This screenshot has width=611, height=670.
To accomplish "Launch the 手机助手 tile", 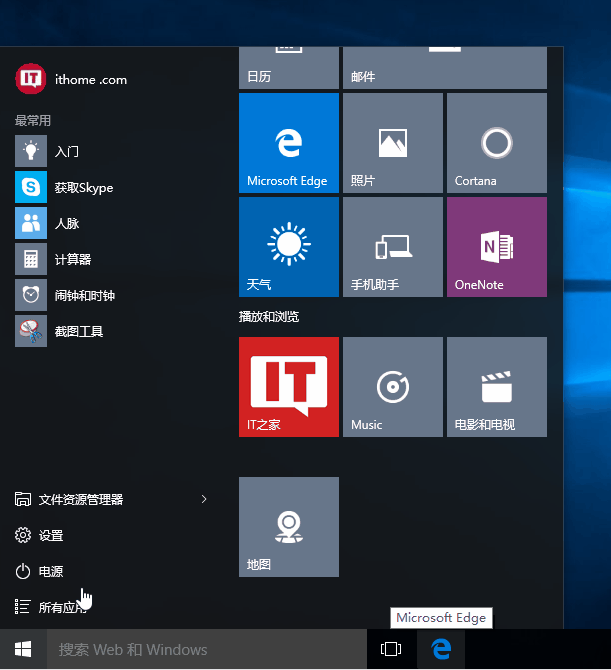I will 392,246.
